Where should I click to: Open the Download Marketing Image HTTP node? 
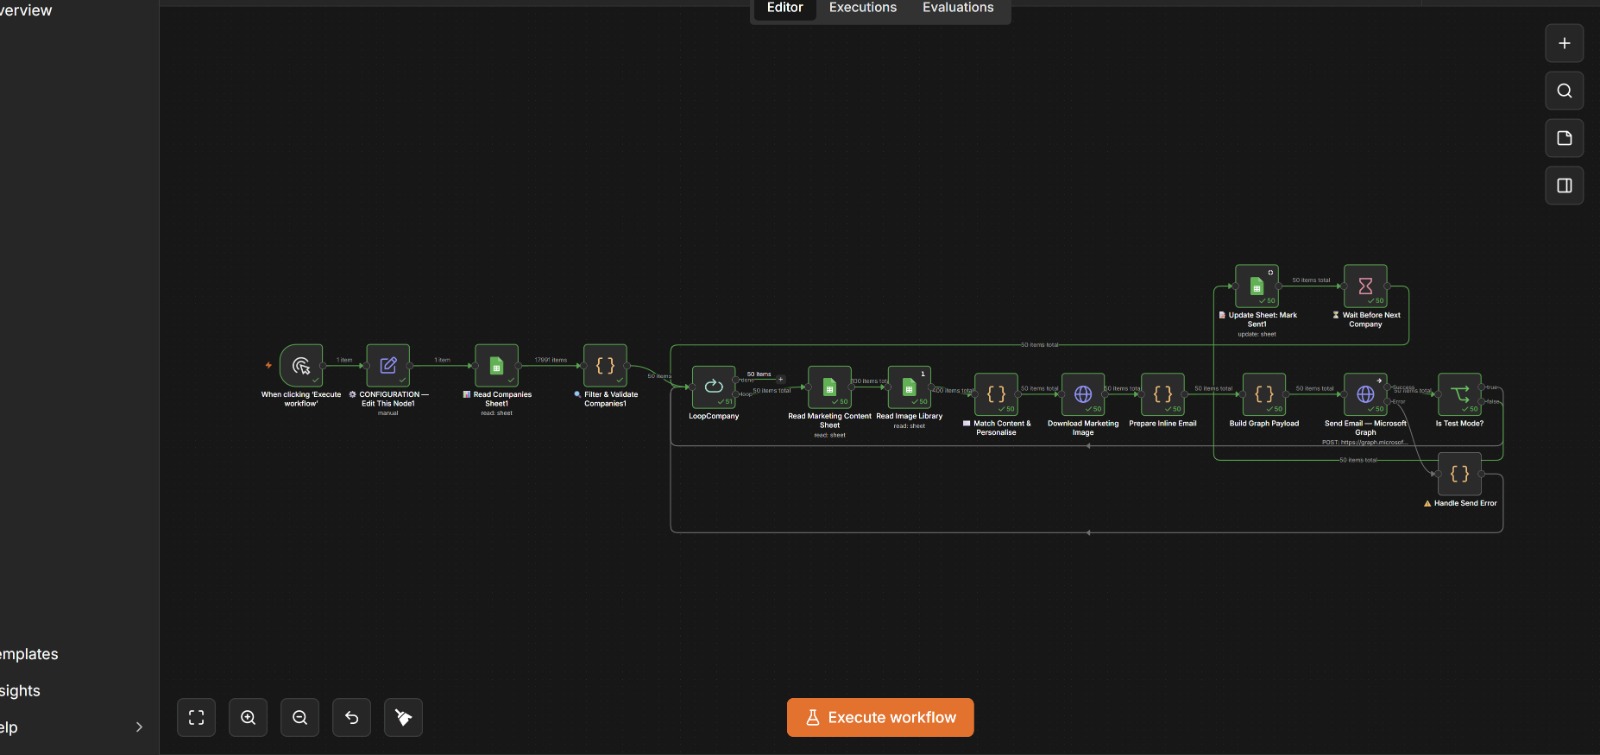[1083, 395]
